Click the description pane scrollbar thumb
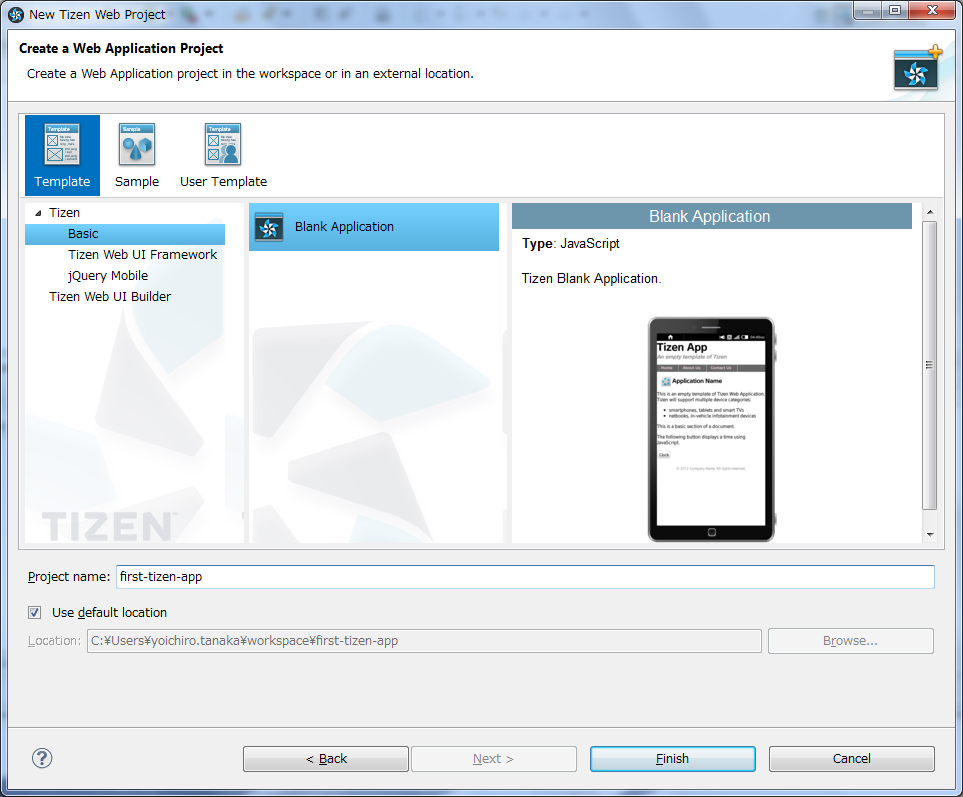The width and height of the screenshot is (963, 797). [x=930, y=365]
